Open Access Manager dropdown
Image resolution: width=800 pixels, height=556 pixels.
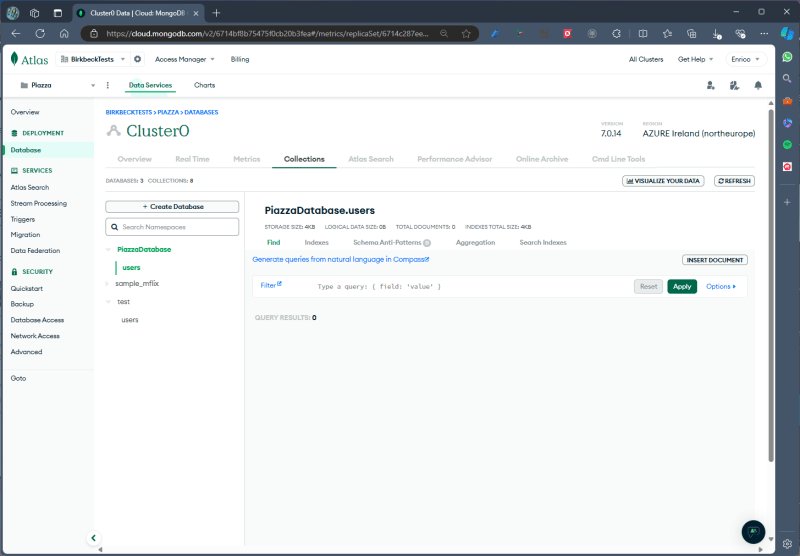pyautogui.click(x=185, y=59)
